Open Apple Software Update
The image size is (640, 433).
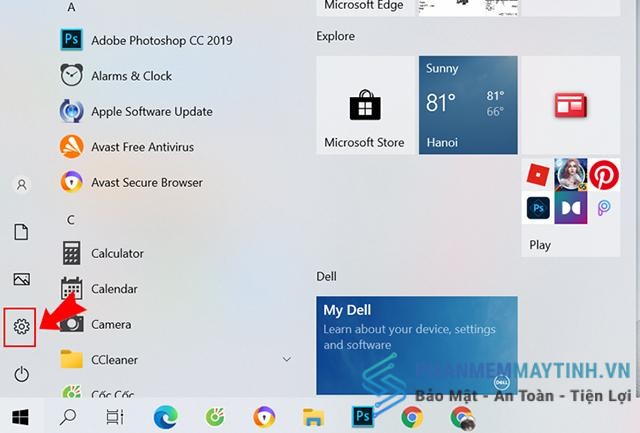click(136, 111)
